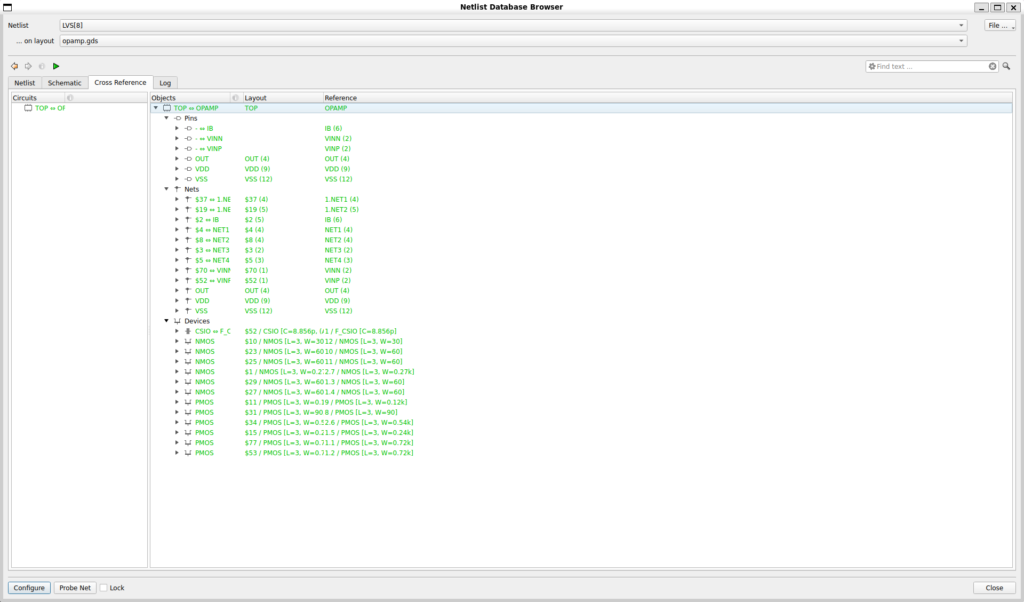Screen dimensions: 1024x602
Task: Collapse the Pins tree group
Action: (x=167, y=118)
